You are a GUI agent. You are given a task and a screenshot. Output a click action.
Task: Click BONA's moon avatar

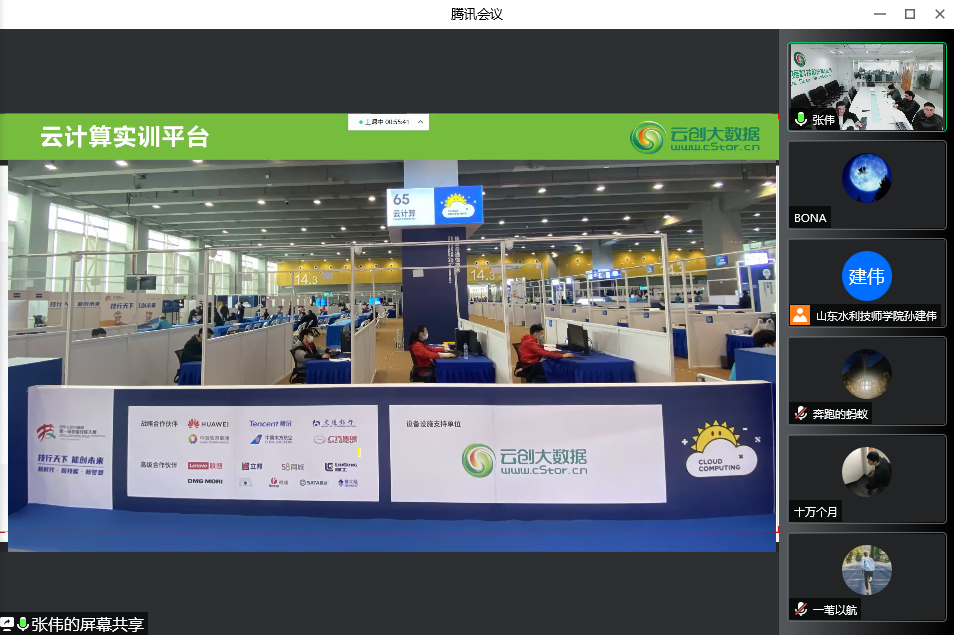pos(866,178)
